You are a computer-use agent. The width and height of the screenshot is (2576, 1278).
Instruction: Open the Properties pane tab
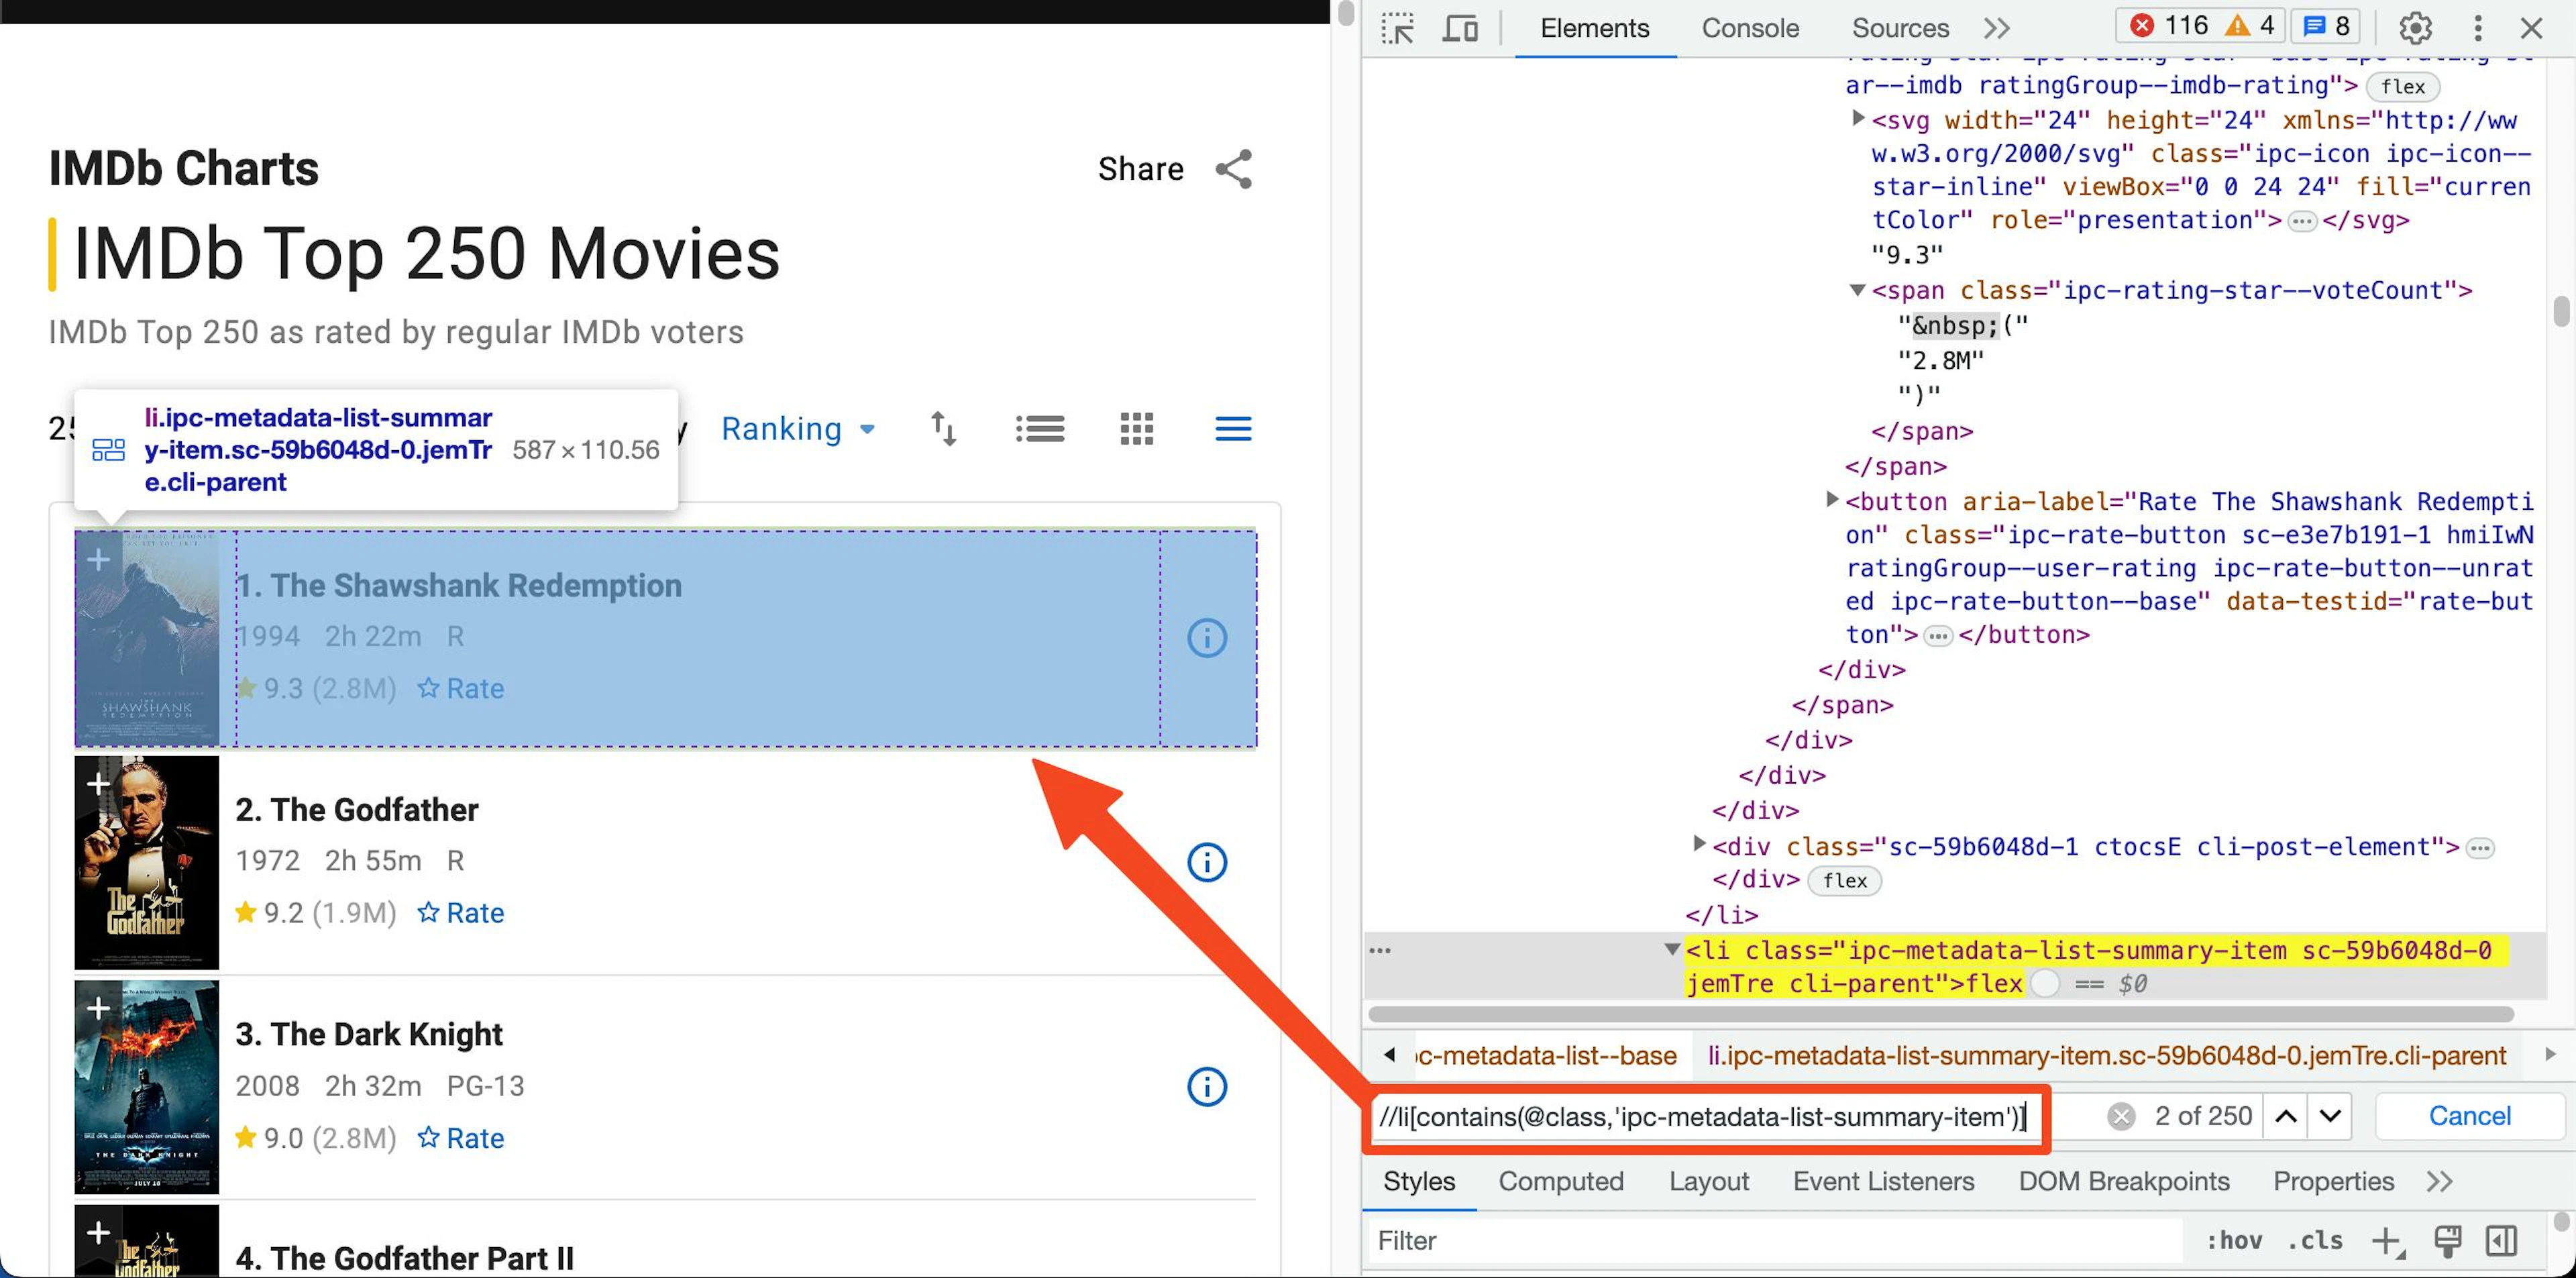(x=2333, y=1181)
